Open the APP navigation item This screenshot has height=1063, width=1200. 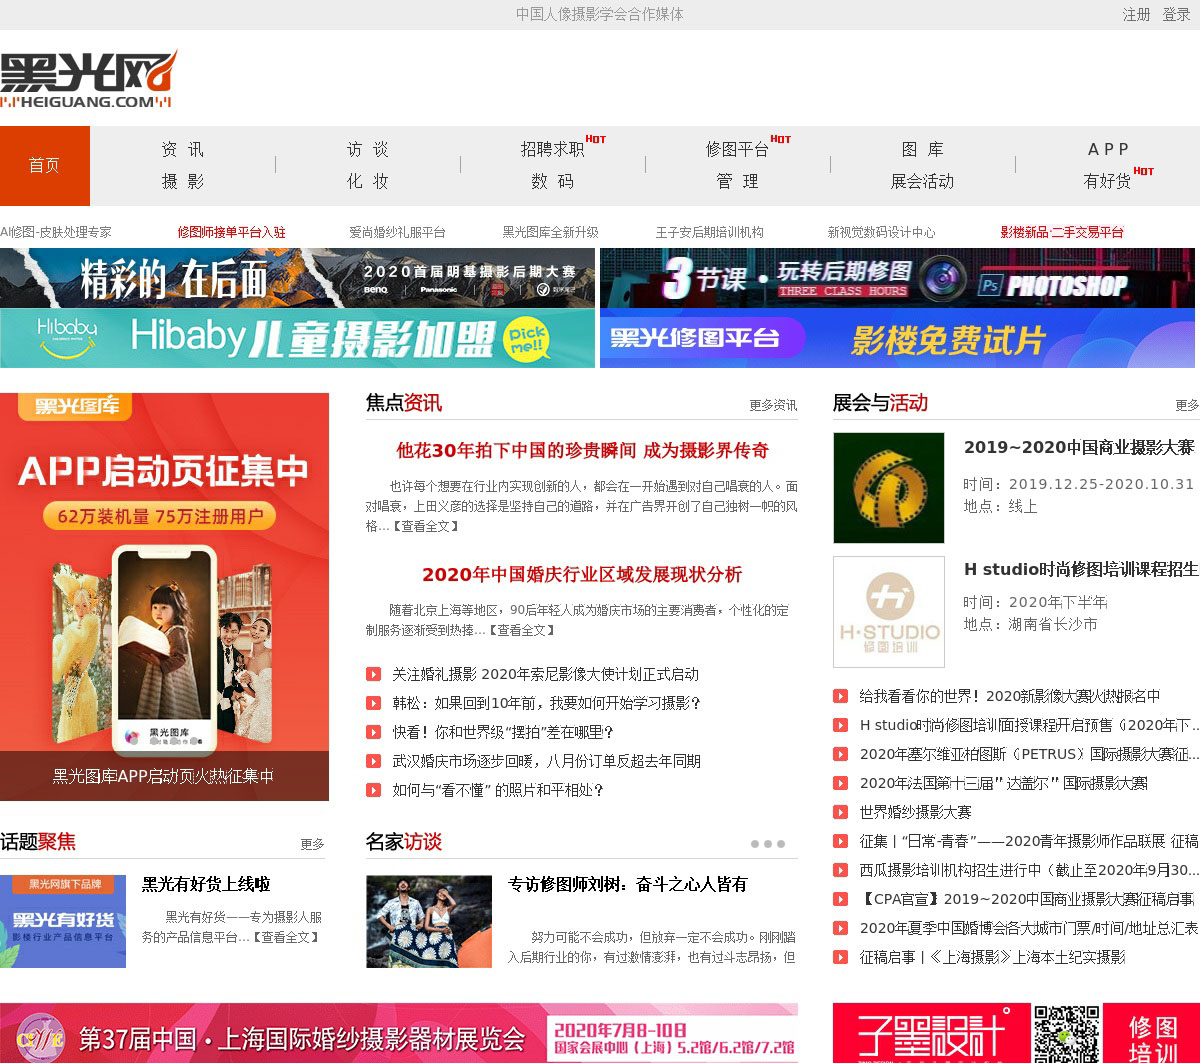pyautogui.click(x=1108, y=149)
